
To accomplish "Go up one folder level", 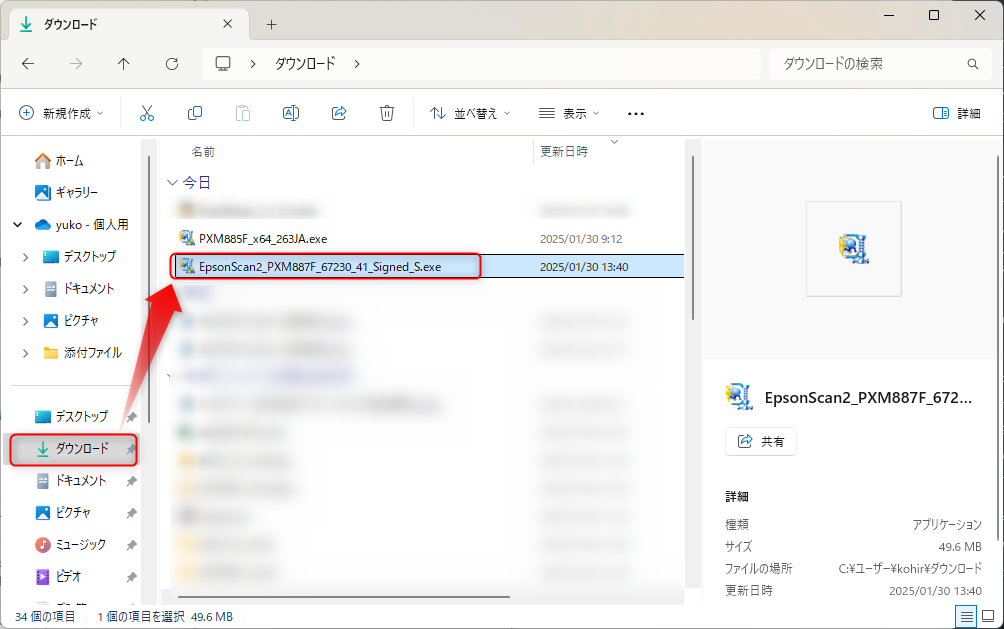I will pyautogui.click(x=124, y=63).
